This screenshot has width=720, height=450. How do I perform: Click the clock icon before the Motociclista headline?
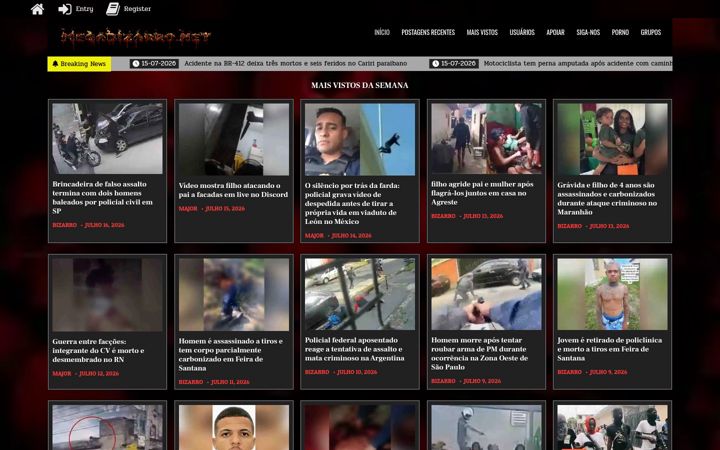[x=435, y=64]
